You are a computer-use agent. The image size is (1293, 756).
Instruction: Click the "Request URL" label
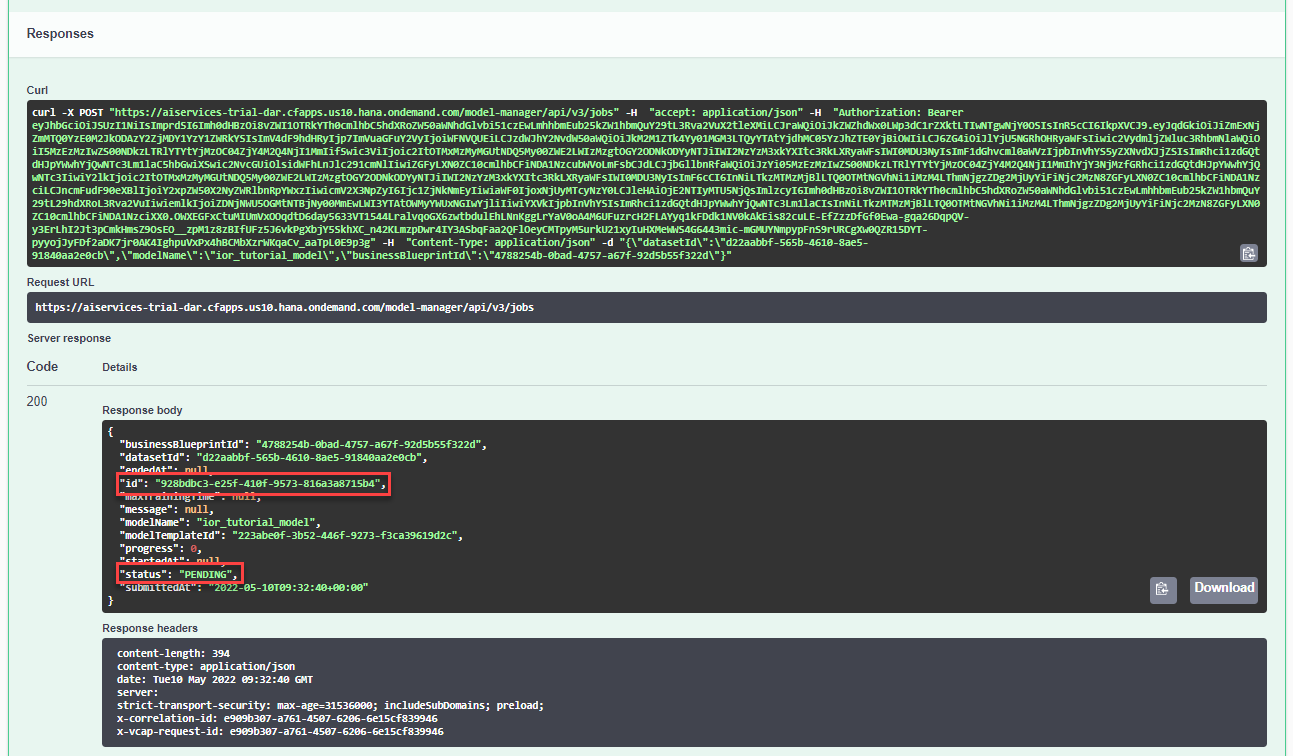(x=59, y=282)
